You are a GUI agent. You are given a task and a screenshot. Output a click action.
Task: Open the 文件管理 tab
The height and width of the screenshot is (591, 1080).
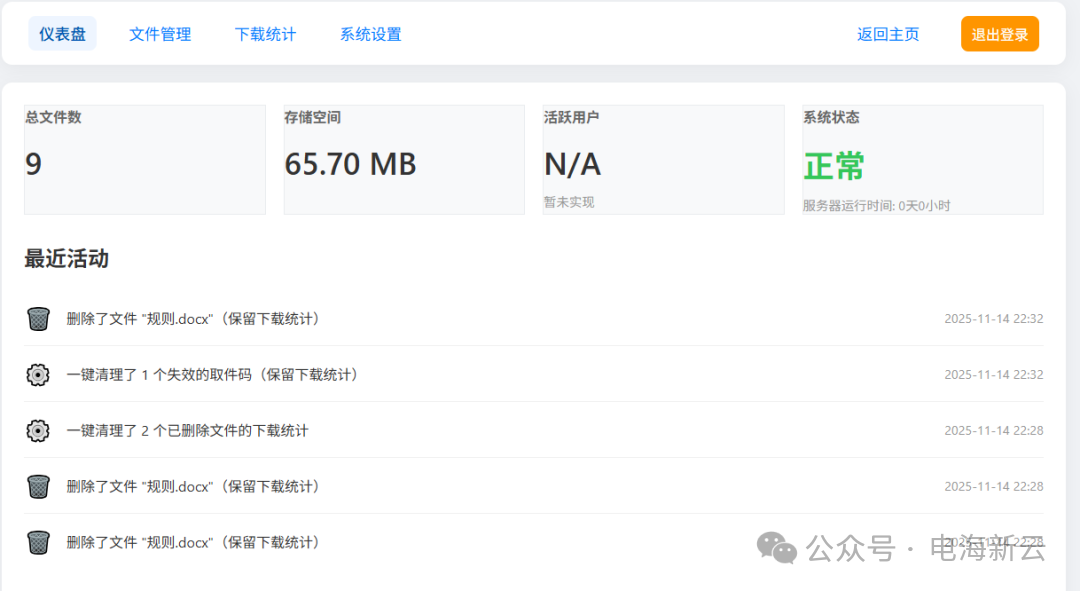pyautogui.click(x=160, y=34)
